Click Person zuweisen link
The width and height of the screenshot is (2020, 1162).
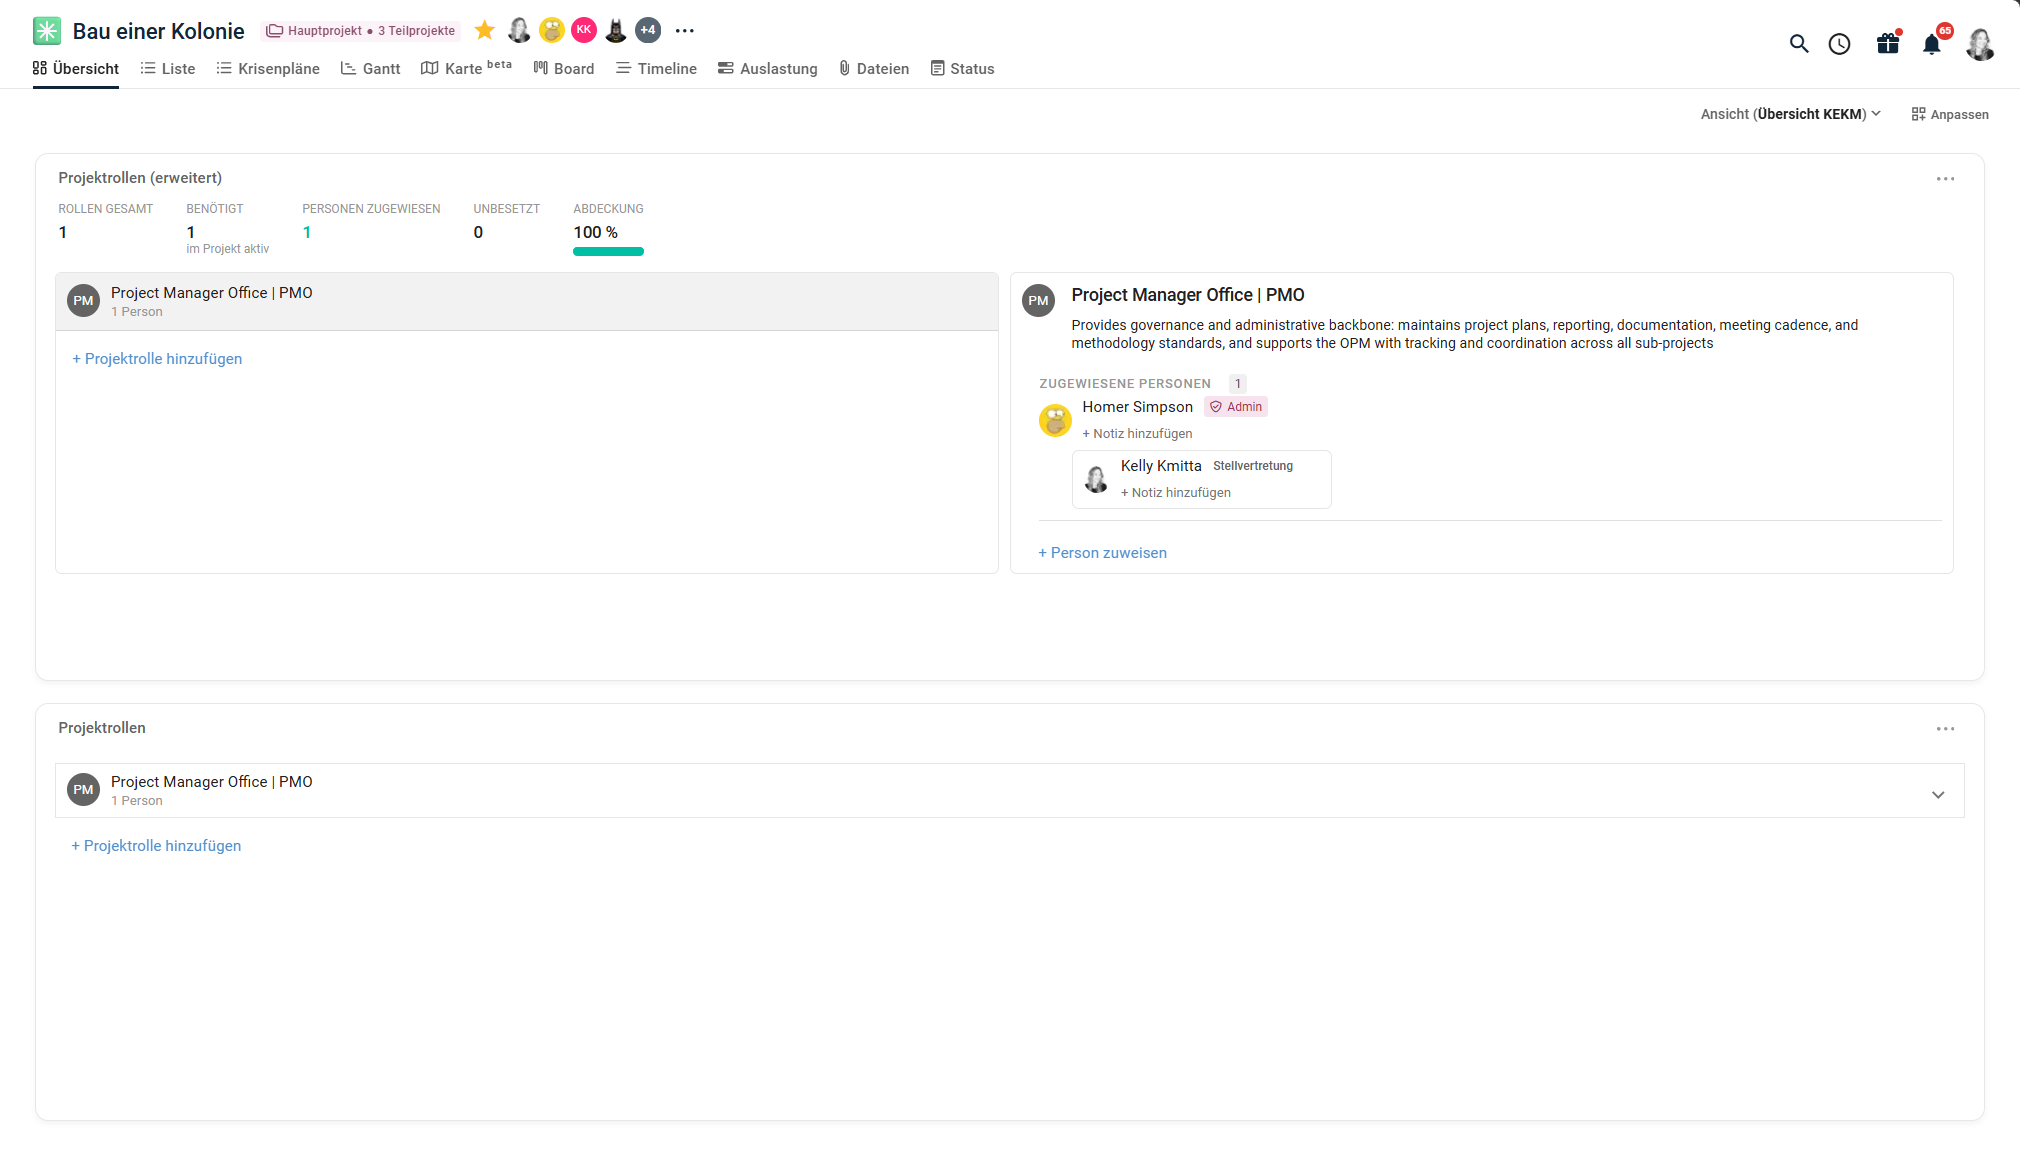pyautogui.click(x=1102, y=553)
